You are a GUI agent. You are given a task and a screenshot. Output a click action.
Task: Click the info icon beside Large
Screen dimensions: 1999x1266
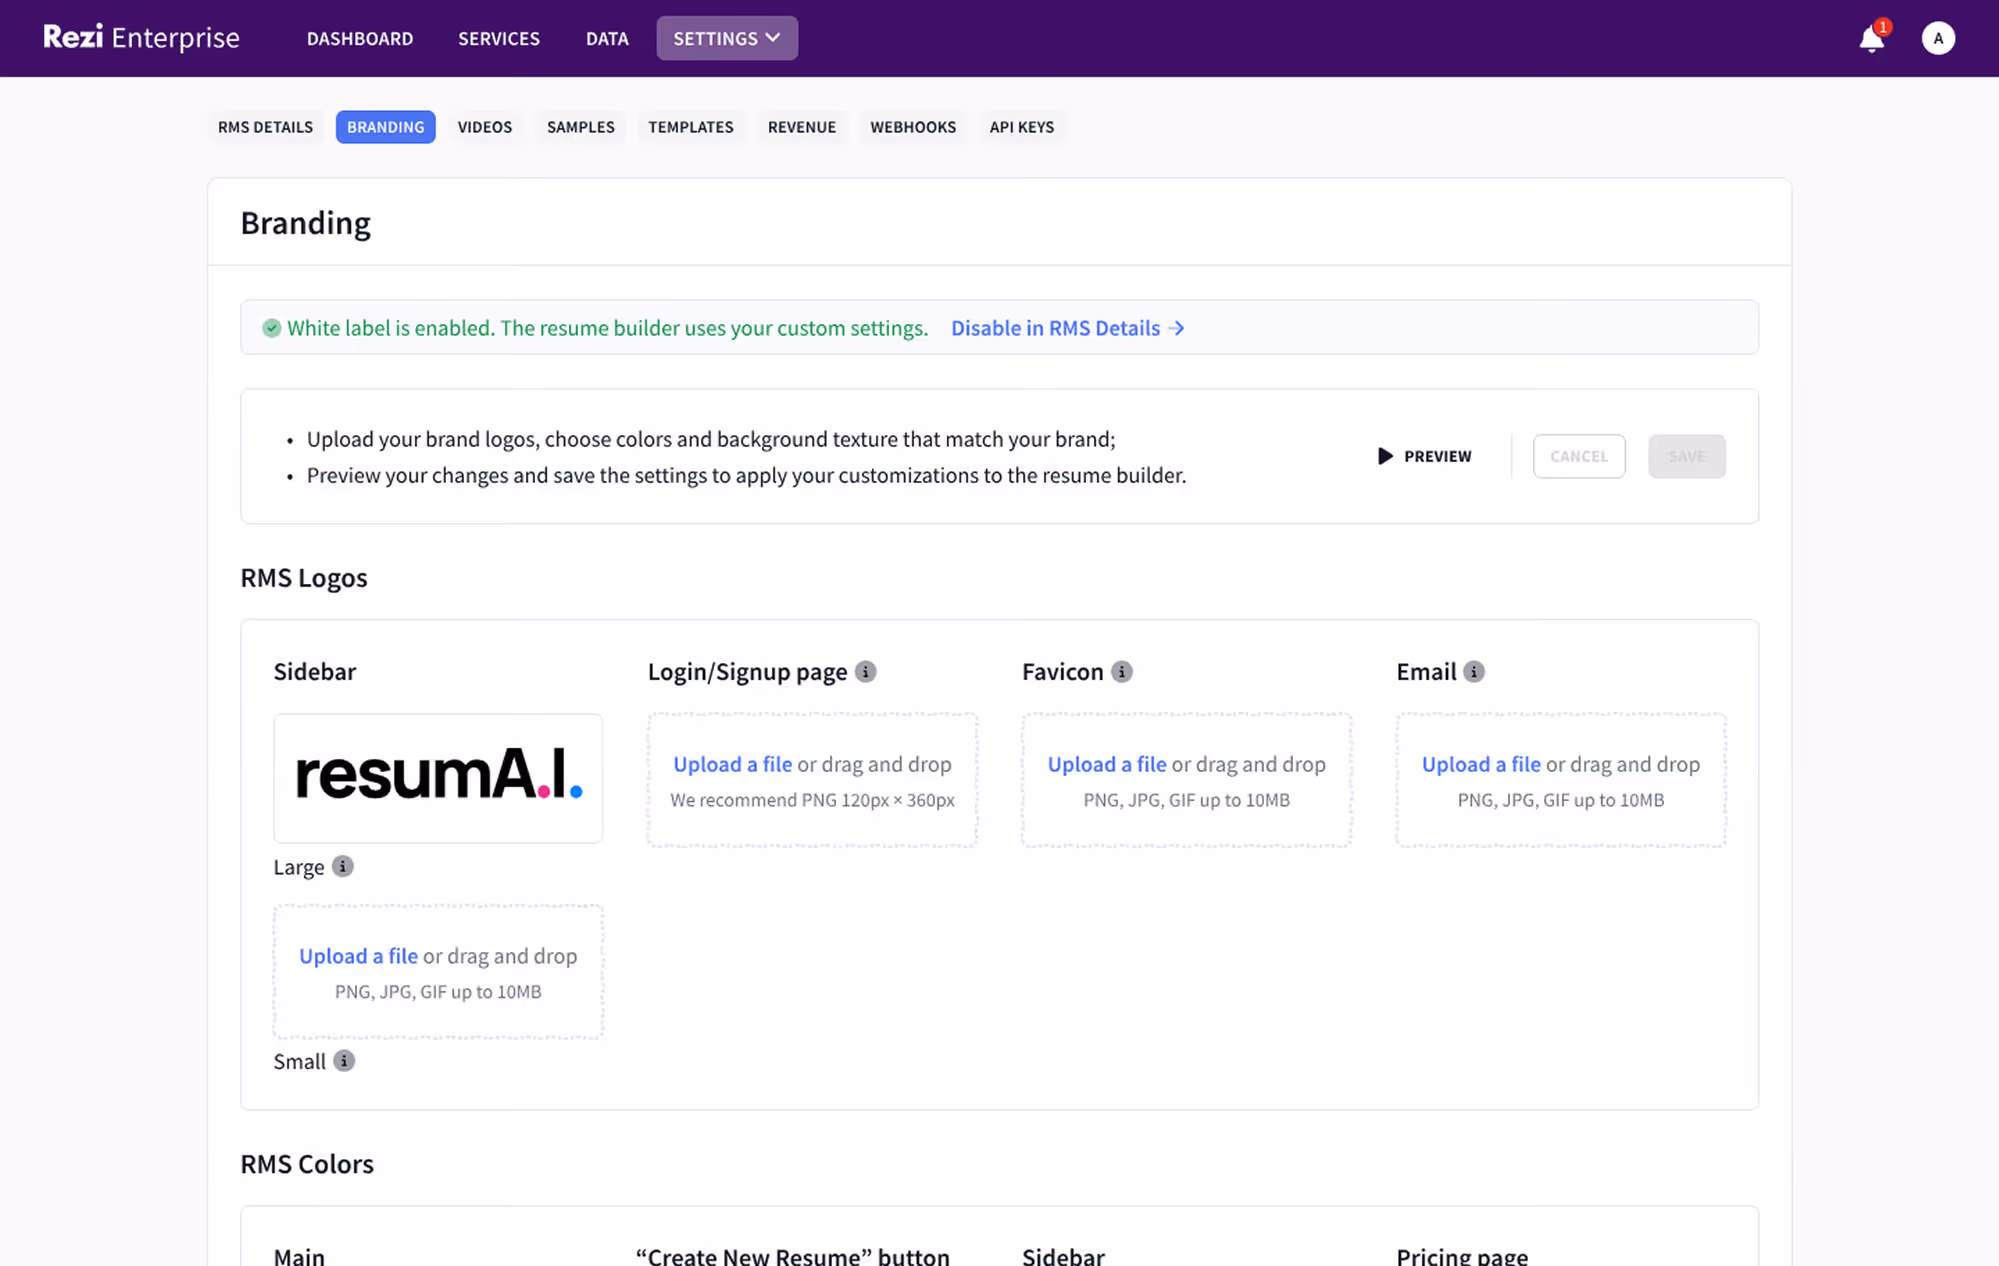(343, 866)
